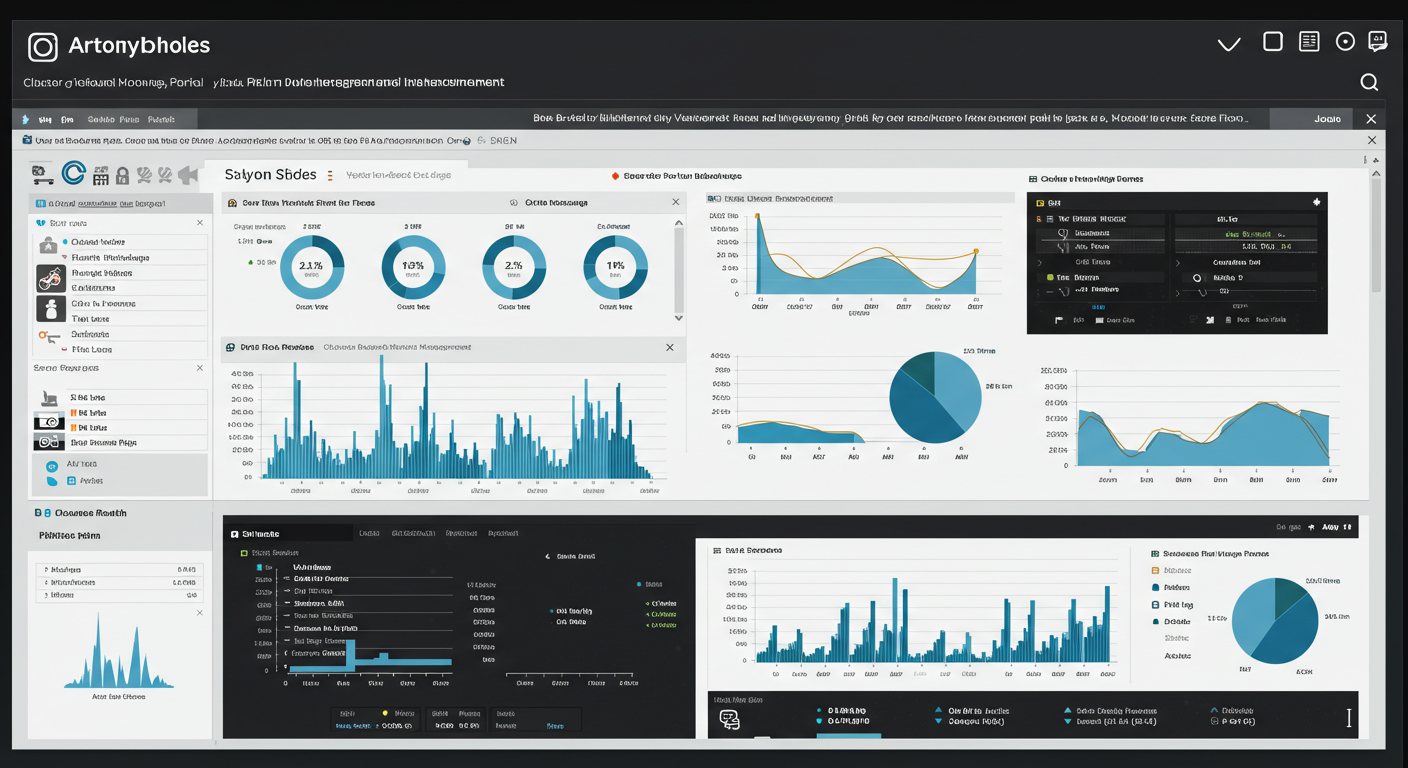Select the padlock icon in the toolbar
Image resolution: width=1408 pixels, height=768 pixels.
point(122,176)
